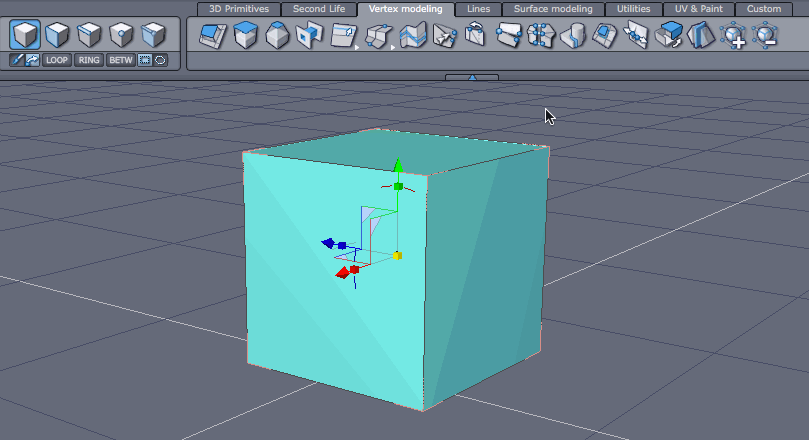809x440 pixels.
Task: Click the top face of the cube
Action: point(397,151)
